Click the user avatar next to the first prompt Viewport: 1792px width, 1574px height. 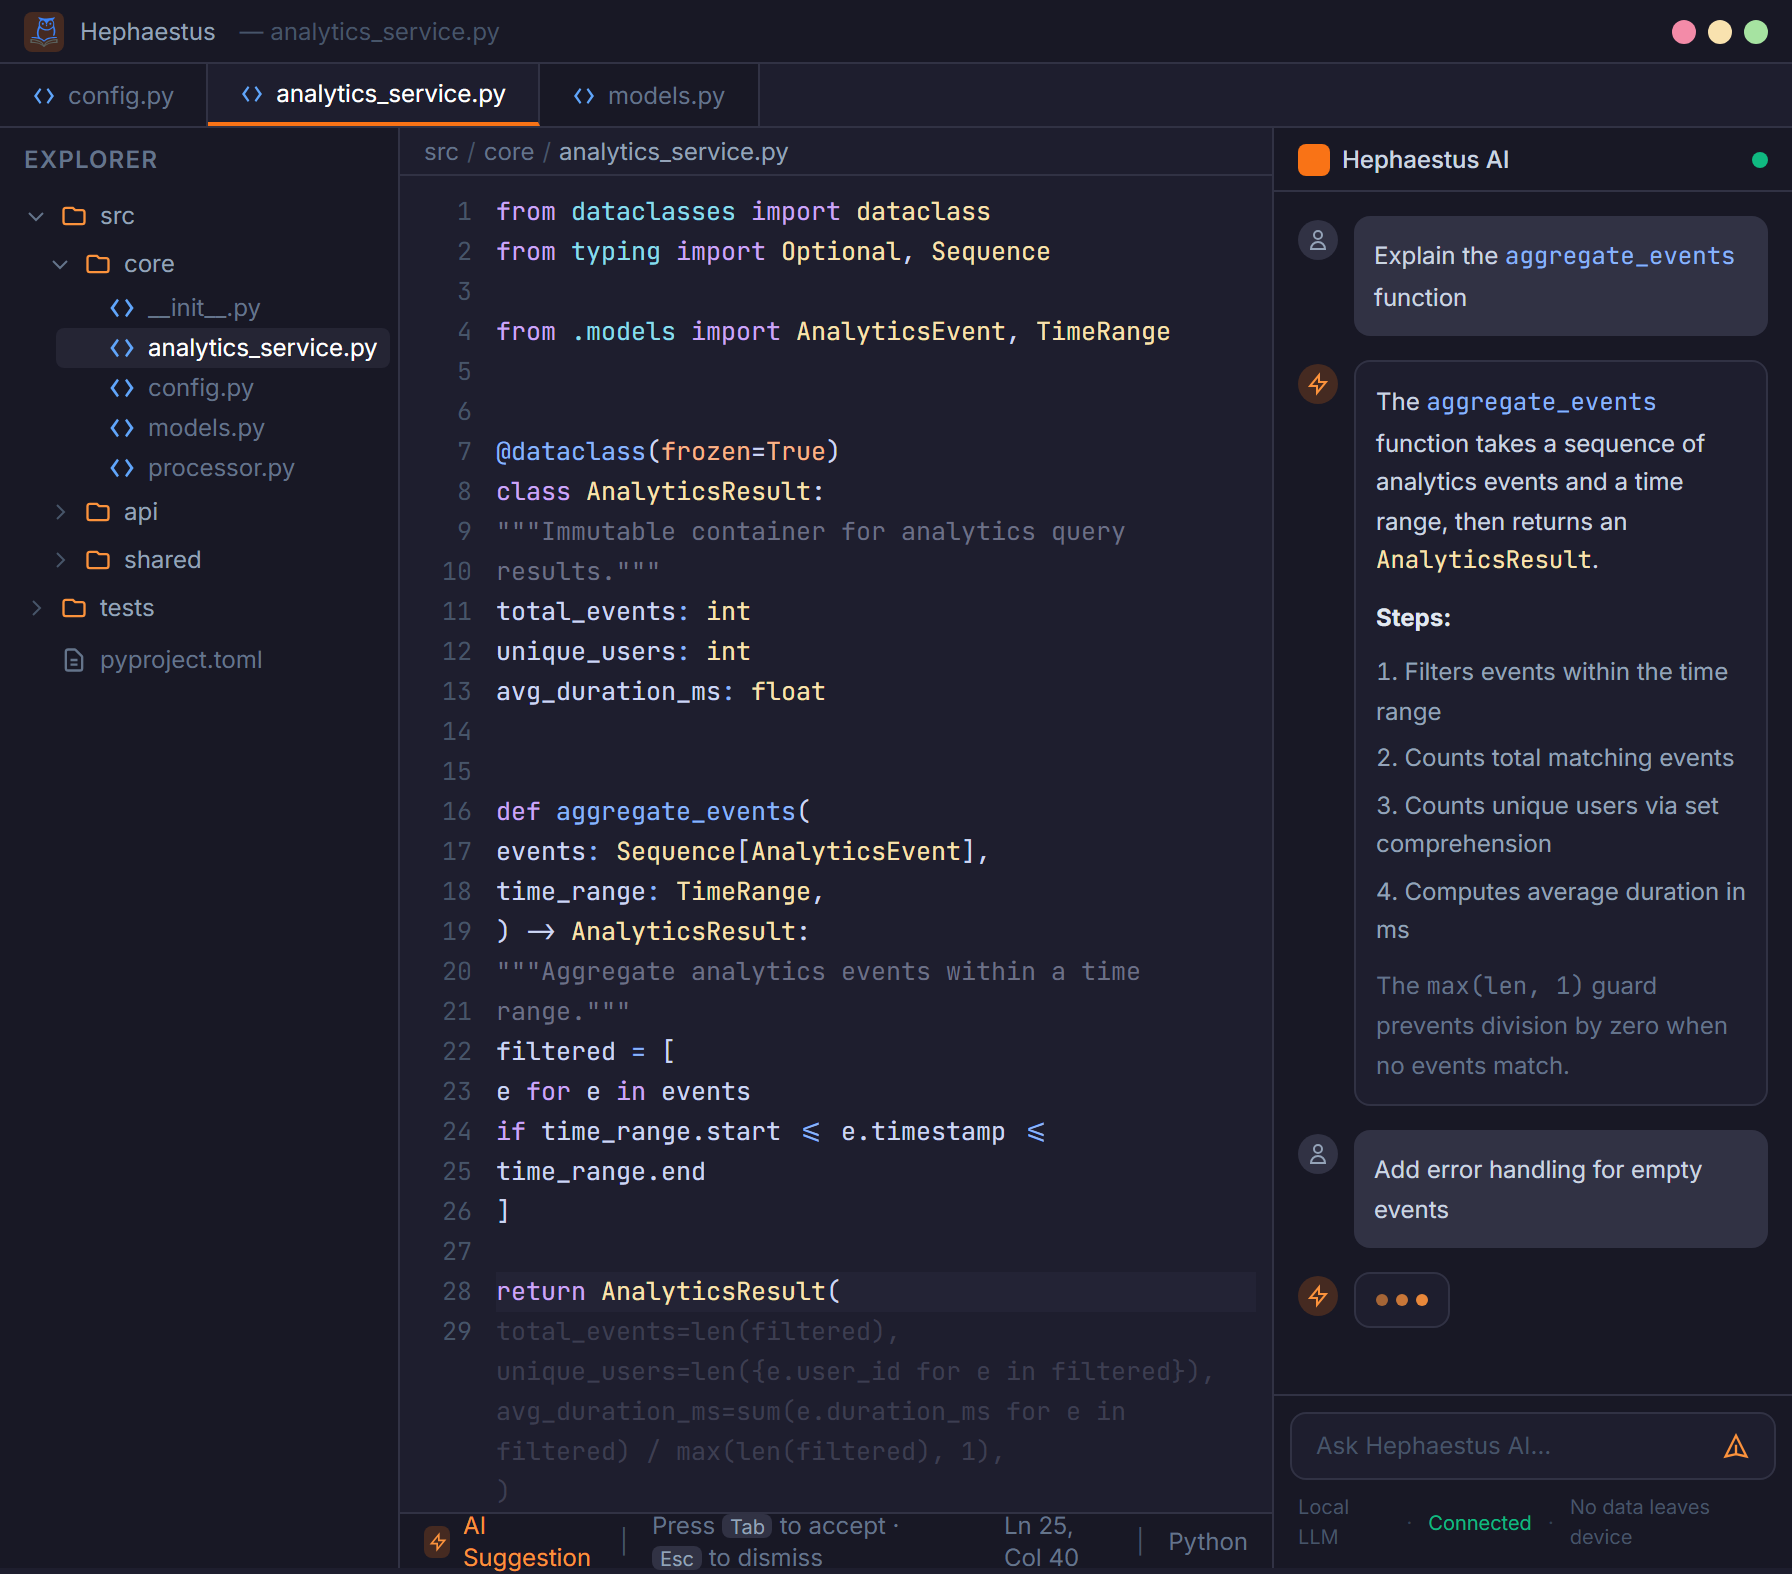click(1317, 240)
